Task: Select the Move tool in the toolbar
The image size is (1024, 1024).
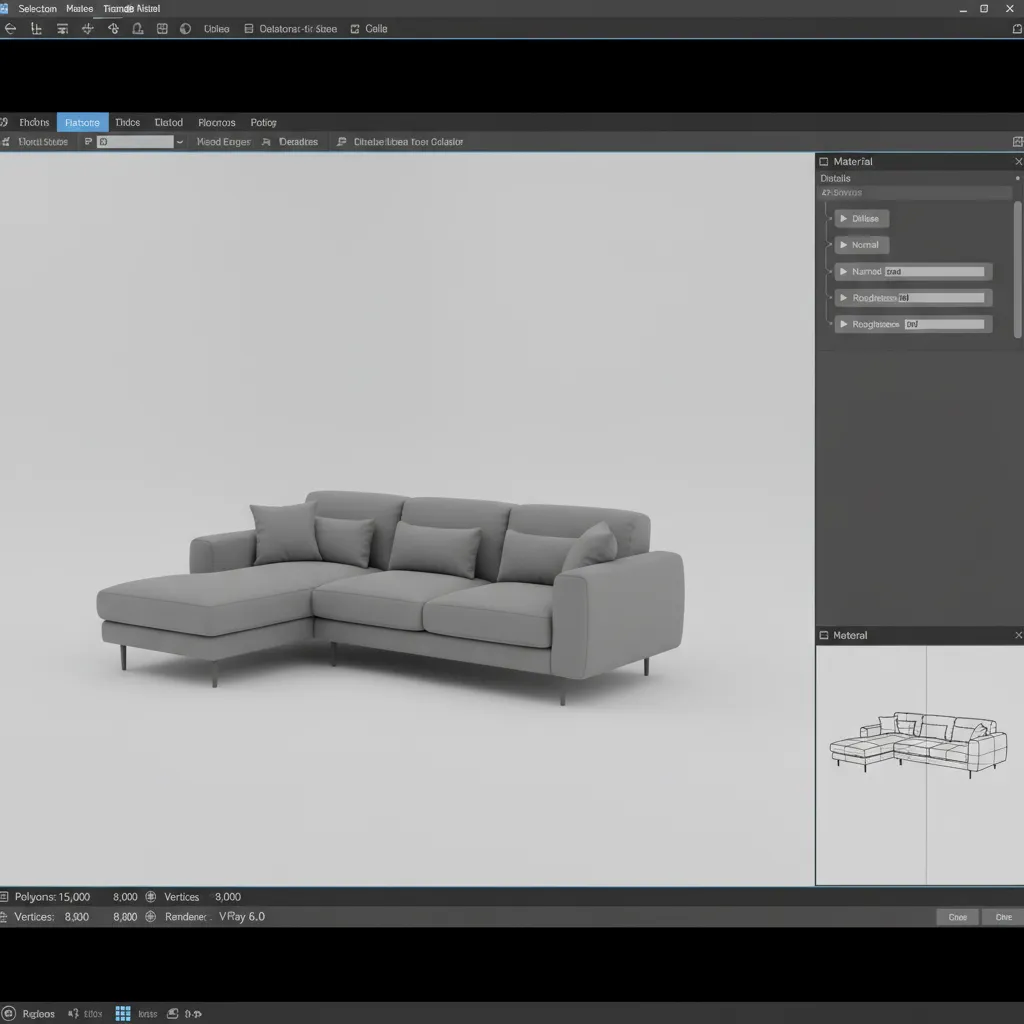Action: tap(87, 28)
